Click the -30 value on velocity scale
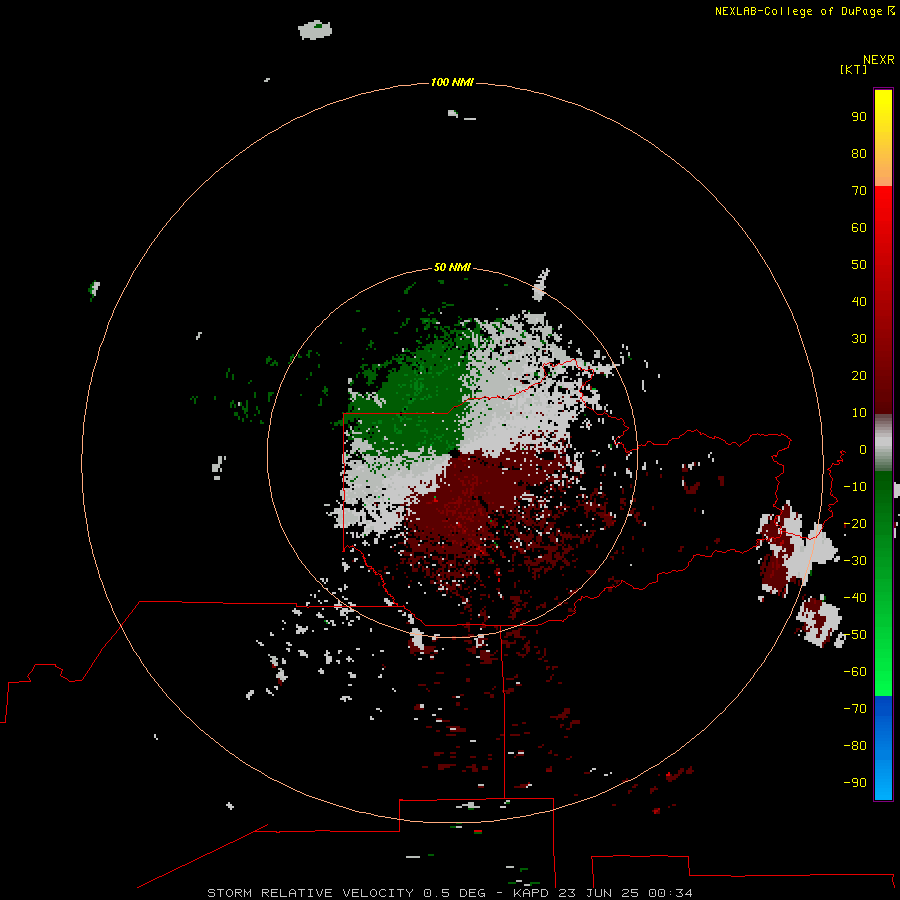The height and width of the screenshot is (900, 900). tap(855, 561)
